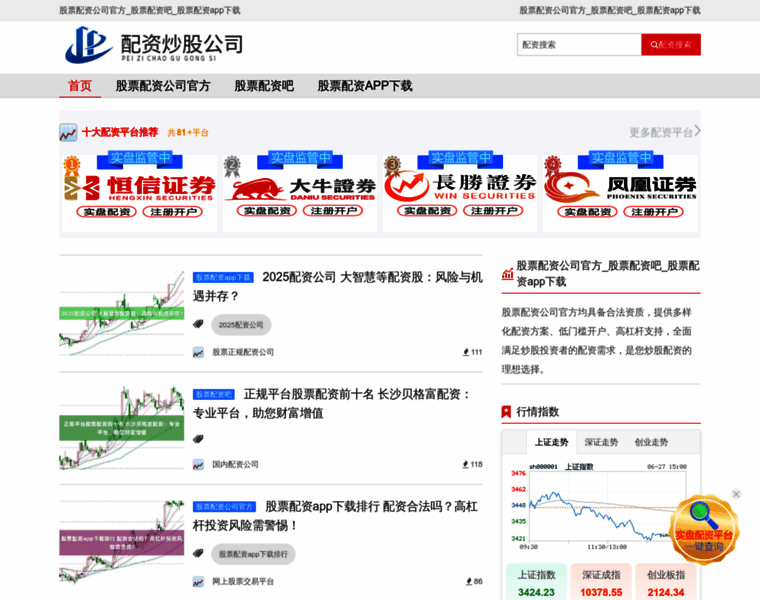Click the 创业板指 2124.34 card

[666, 582]
